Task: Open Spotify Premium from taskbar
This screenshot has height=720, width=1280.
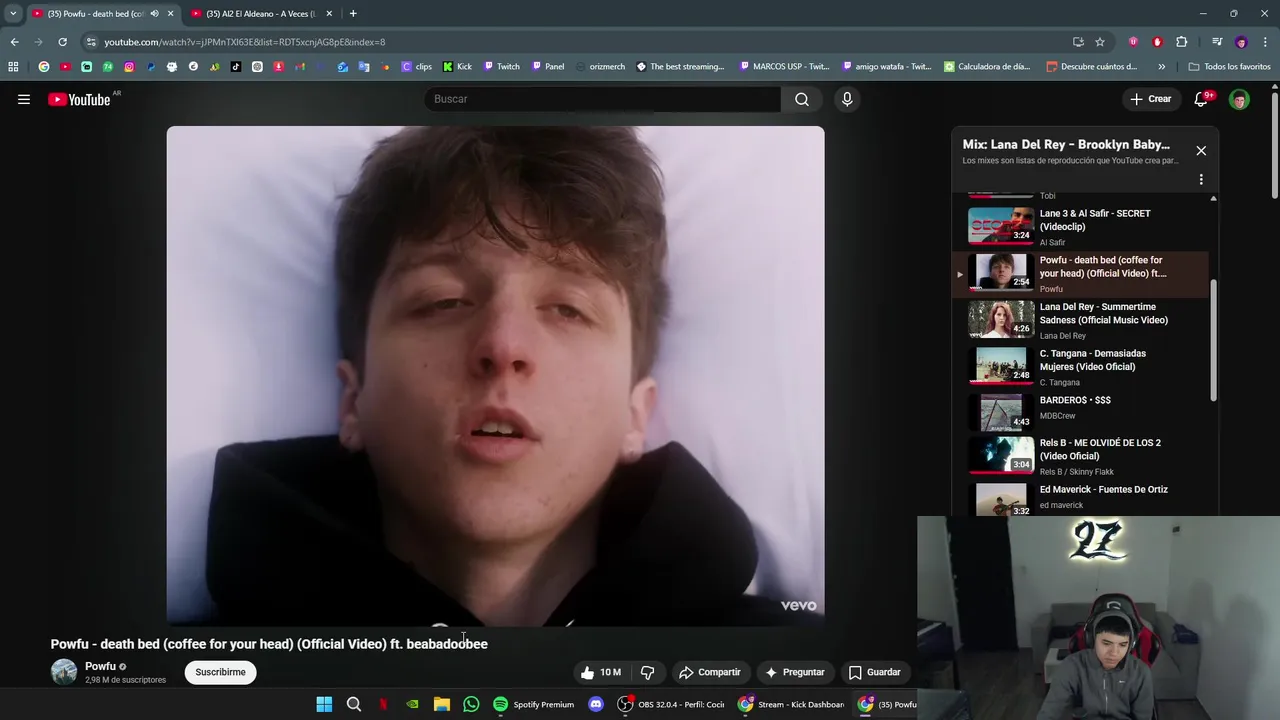Action: pos(534,704)
